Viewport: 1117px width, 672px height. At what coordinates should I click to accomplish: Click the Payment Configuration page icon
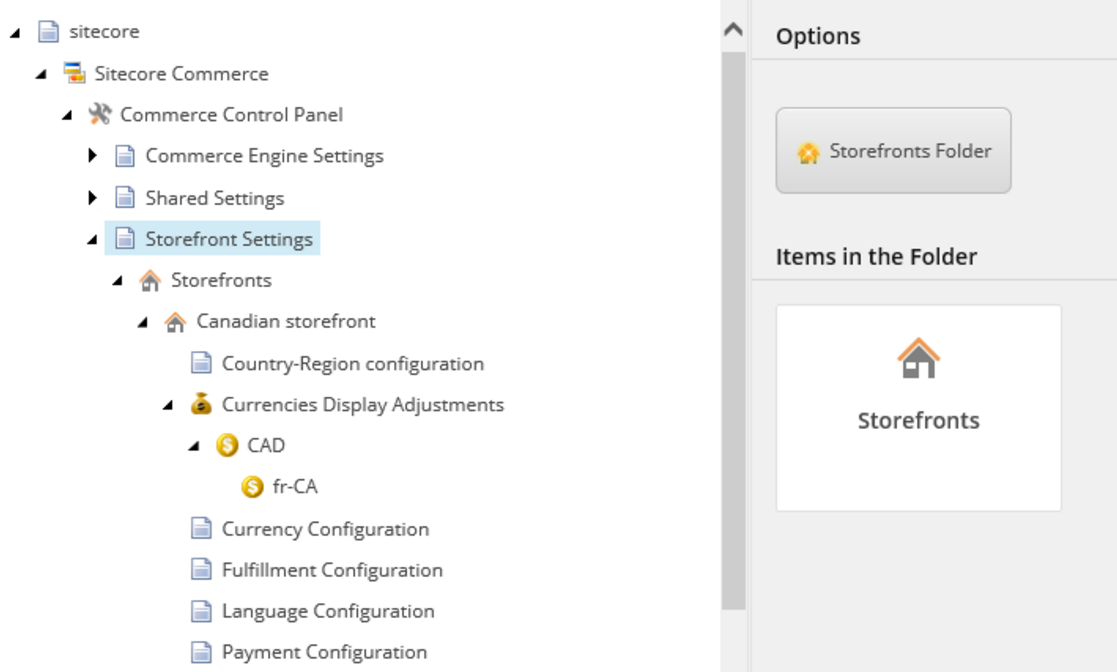(x=201, y=652)
